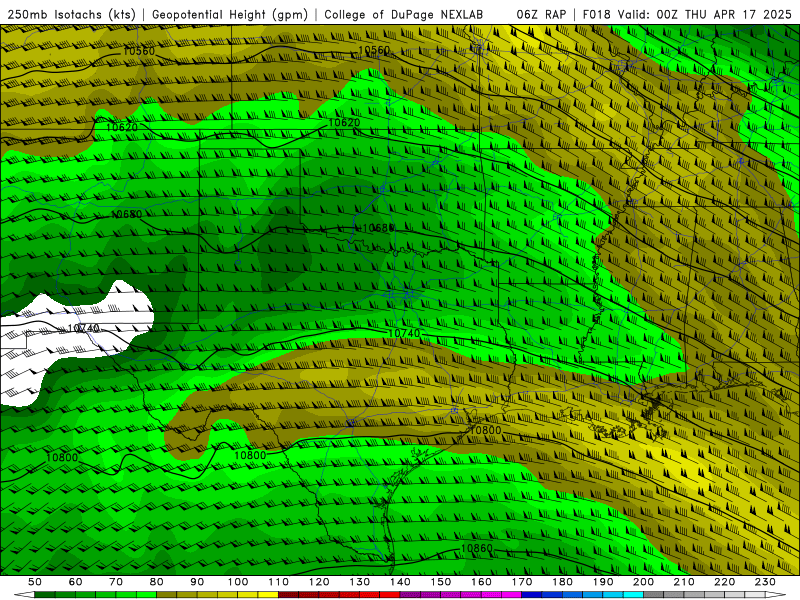Click the 110 label on the color scale

coord(279,582)
